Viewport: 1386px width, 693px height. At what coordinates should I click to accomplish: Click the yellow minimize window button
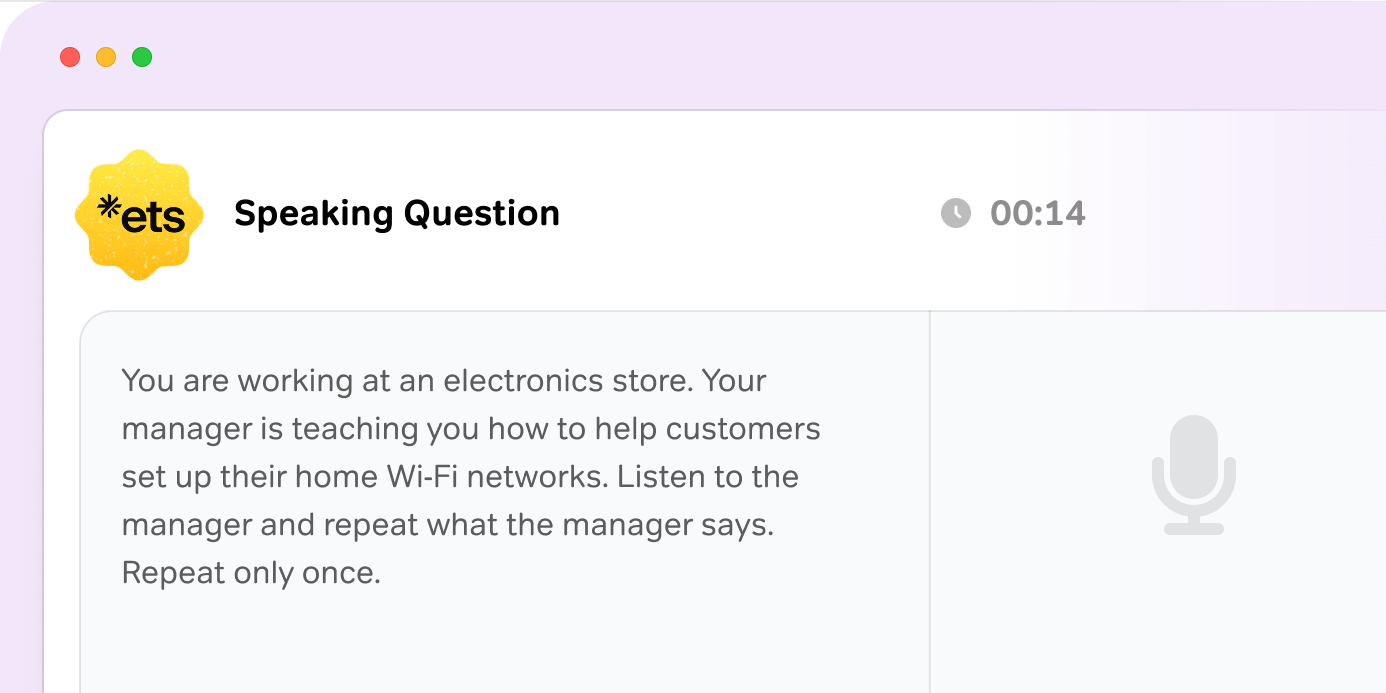[106, 57]
